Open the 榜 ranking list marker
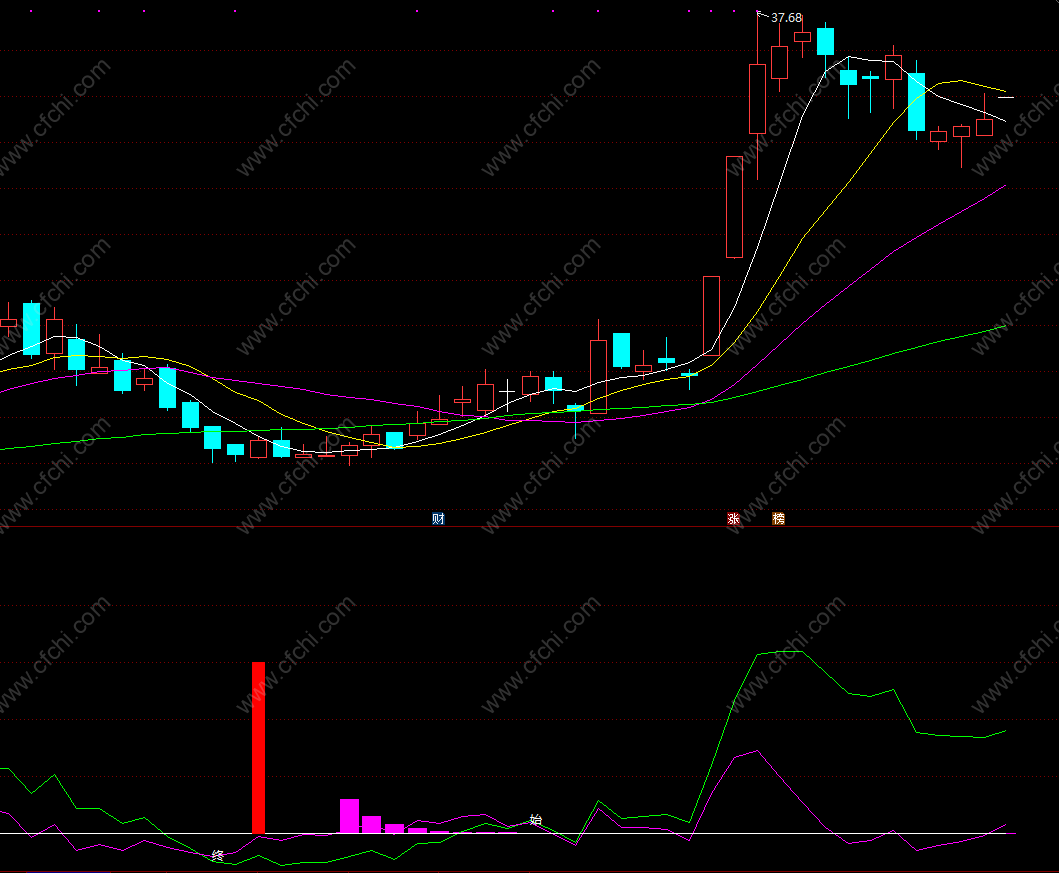The width and height of the screenshot is (1059, 873). [x=779, y=519]
